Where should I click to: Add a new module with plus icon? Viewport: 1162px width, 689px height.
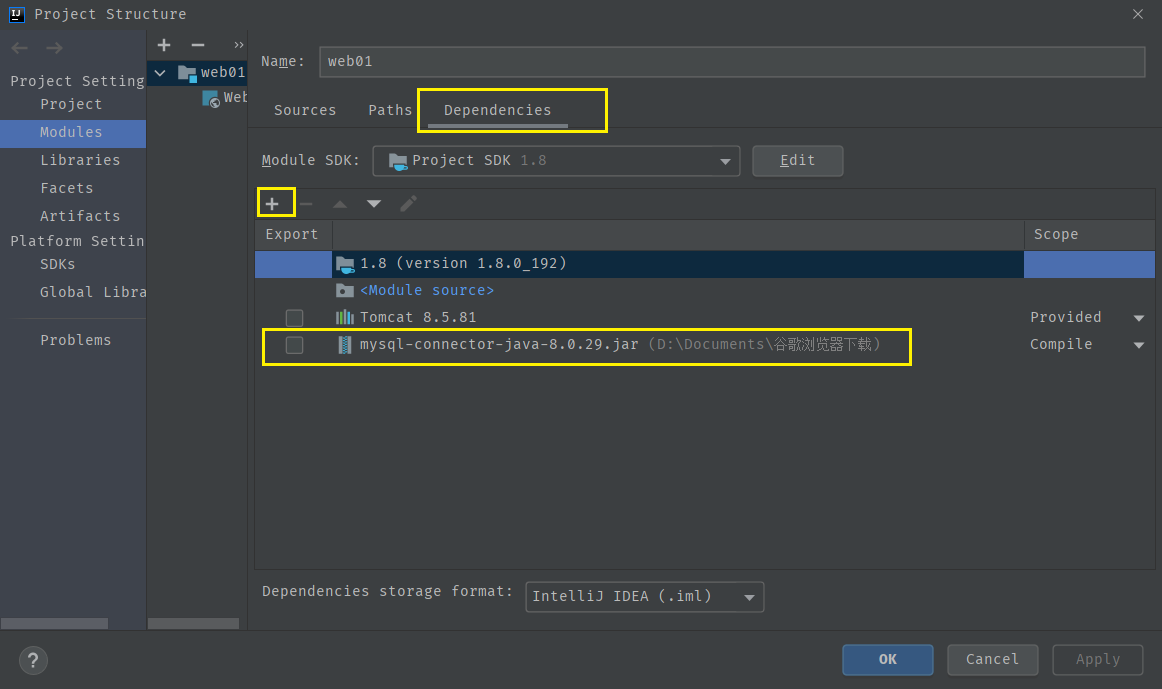point(164,45)
